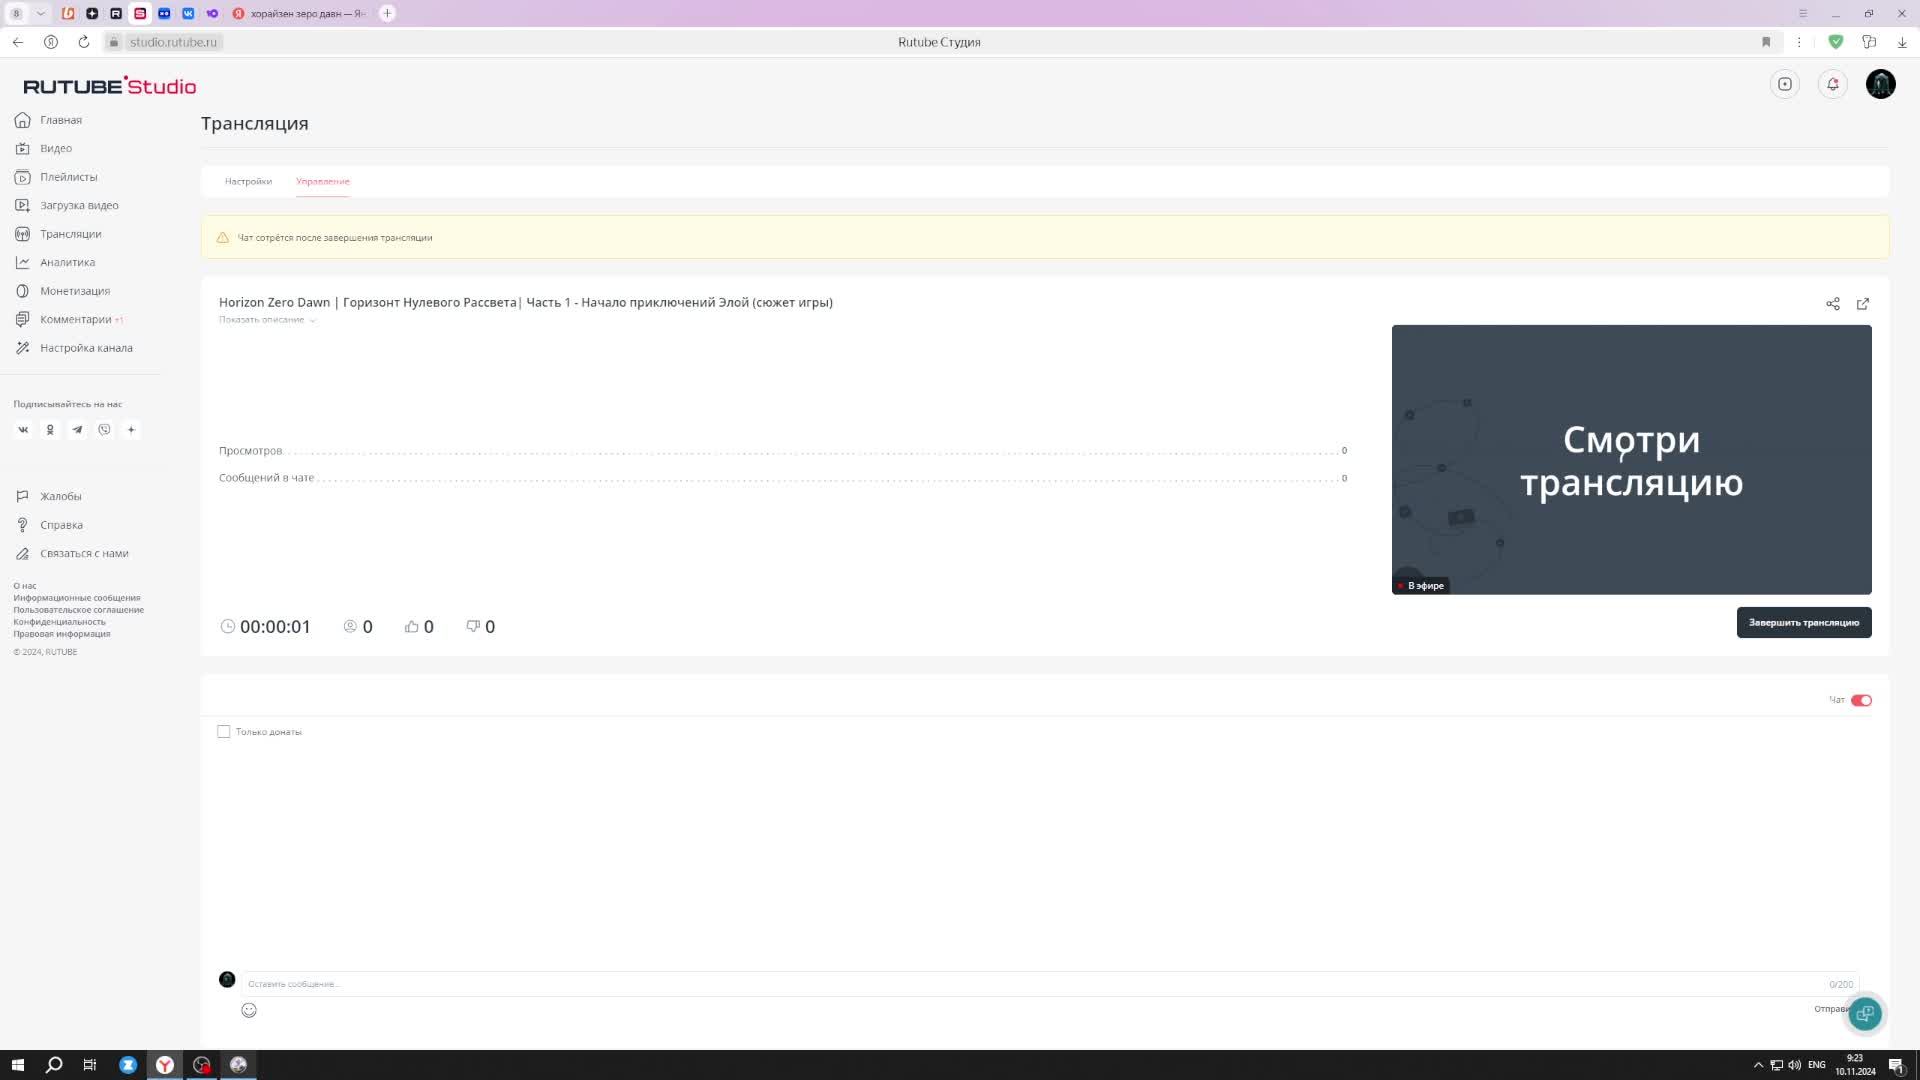
Task: Toggle the Чат switch off
Action: point(1861,700)
